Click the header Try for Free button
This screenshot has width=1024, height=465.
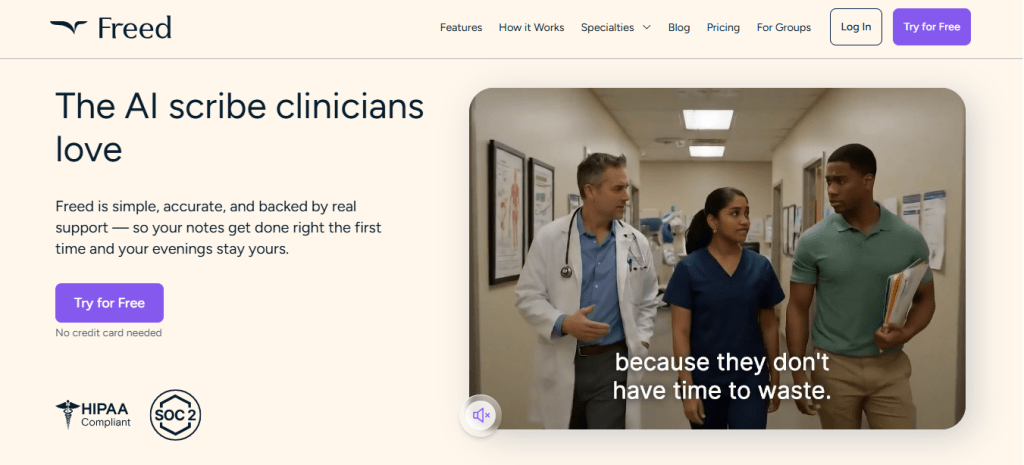[931, 27]
